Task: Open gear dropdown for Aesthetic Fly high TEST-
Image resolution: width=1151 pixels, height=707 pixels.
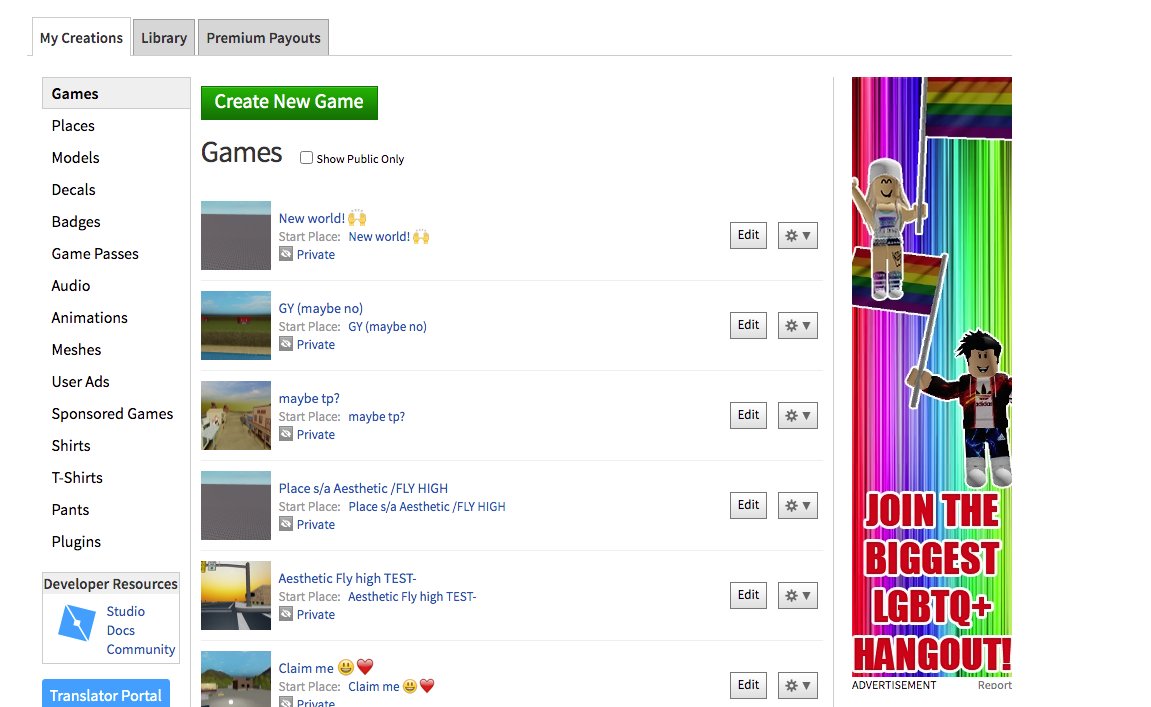Action: tap(797, 595)
